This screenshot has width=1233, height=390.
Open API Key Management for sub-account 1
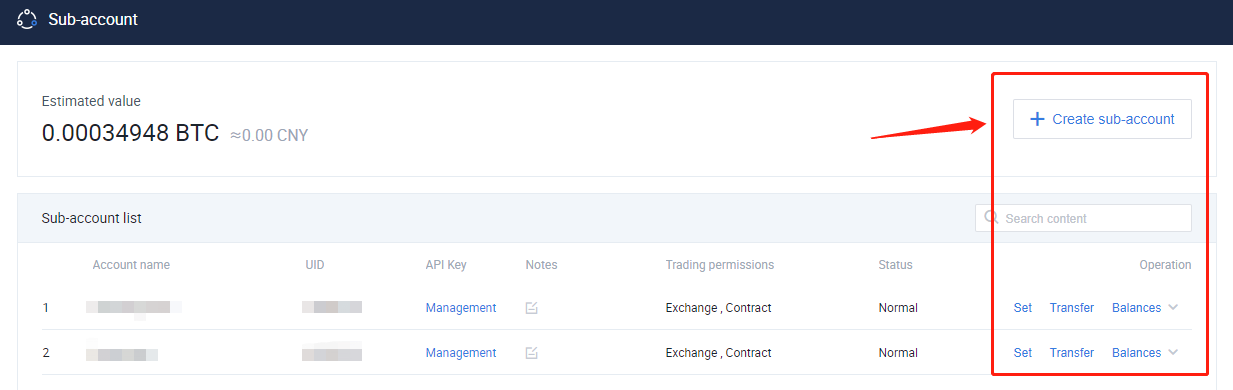pyautogui.click(x=461, y=308)
